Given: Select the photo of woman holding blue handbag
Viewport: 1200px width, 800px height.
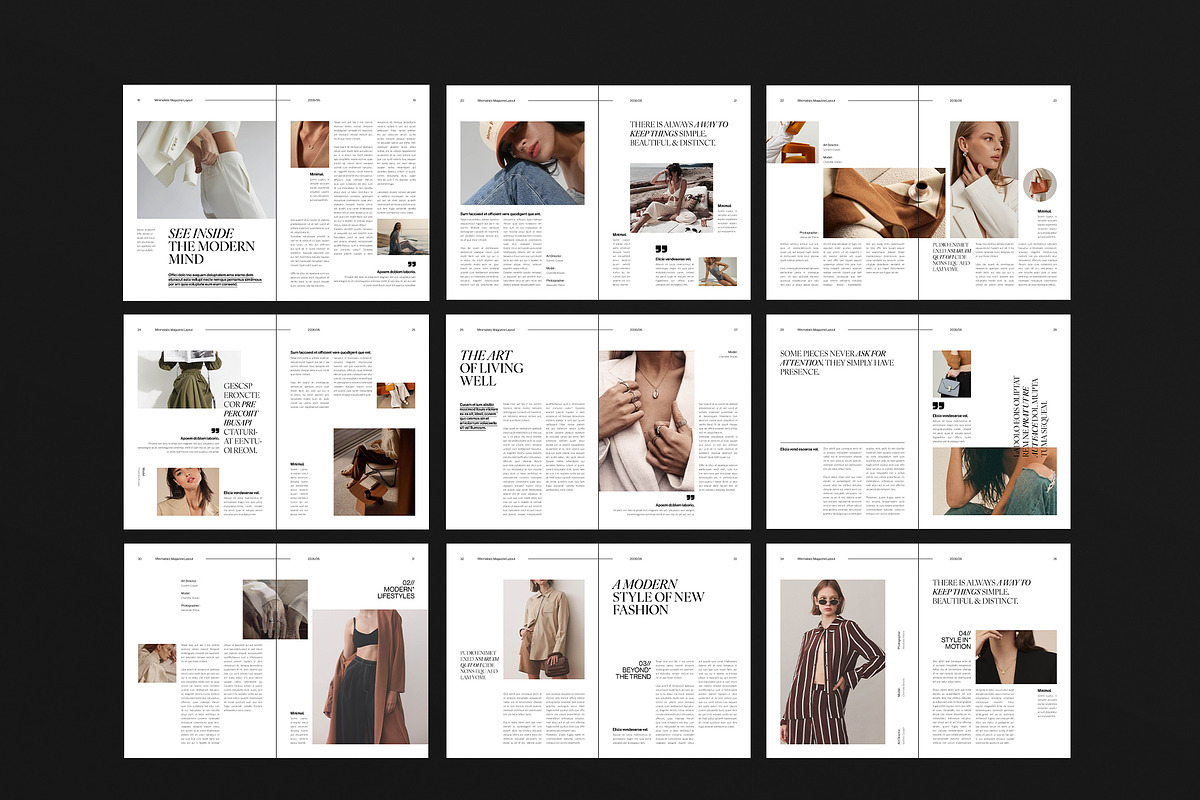Looking at the screenshot, I should (951, 375).
